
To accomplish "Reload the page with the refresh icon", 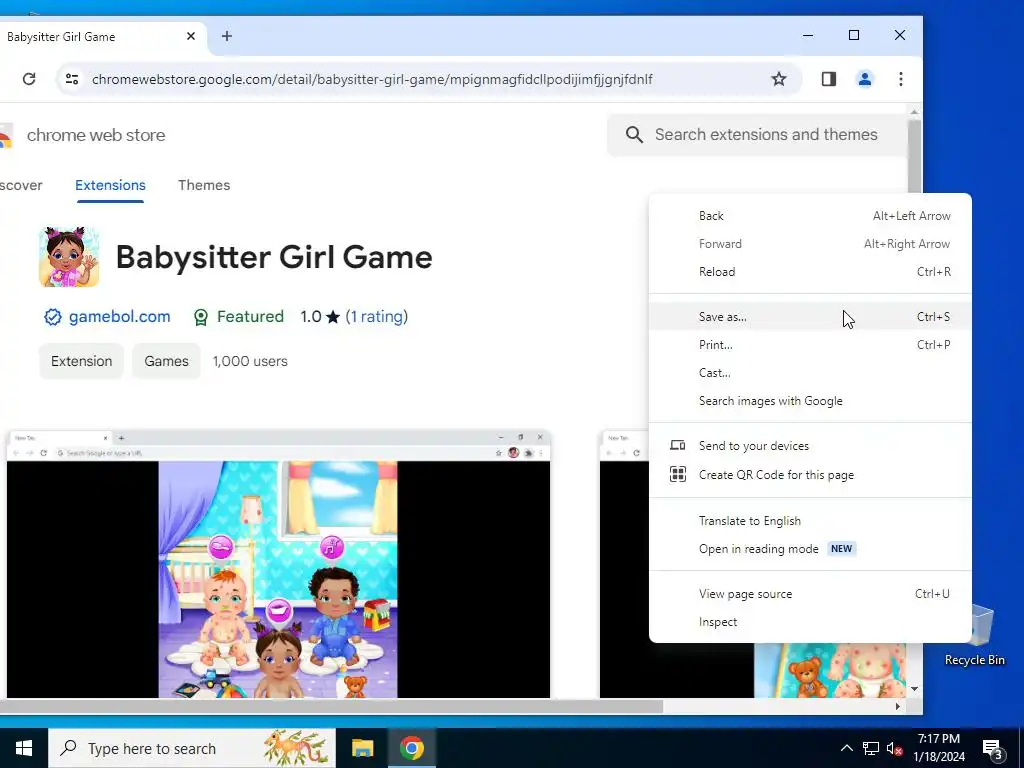I will 29,79.
